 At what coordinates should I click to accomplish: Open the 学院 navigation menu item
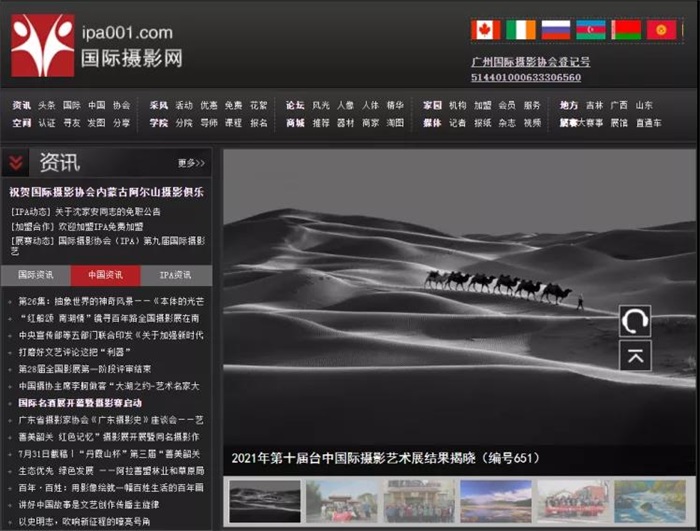(x=159, y=123)
